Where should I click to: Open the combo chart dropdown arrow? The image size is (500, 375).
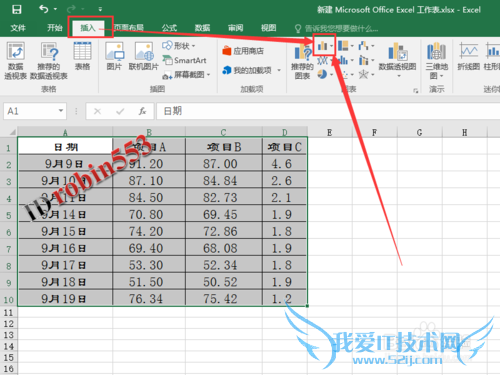pyautogui.click(x=373, y=60)
